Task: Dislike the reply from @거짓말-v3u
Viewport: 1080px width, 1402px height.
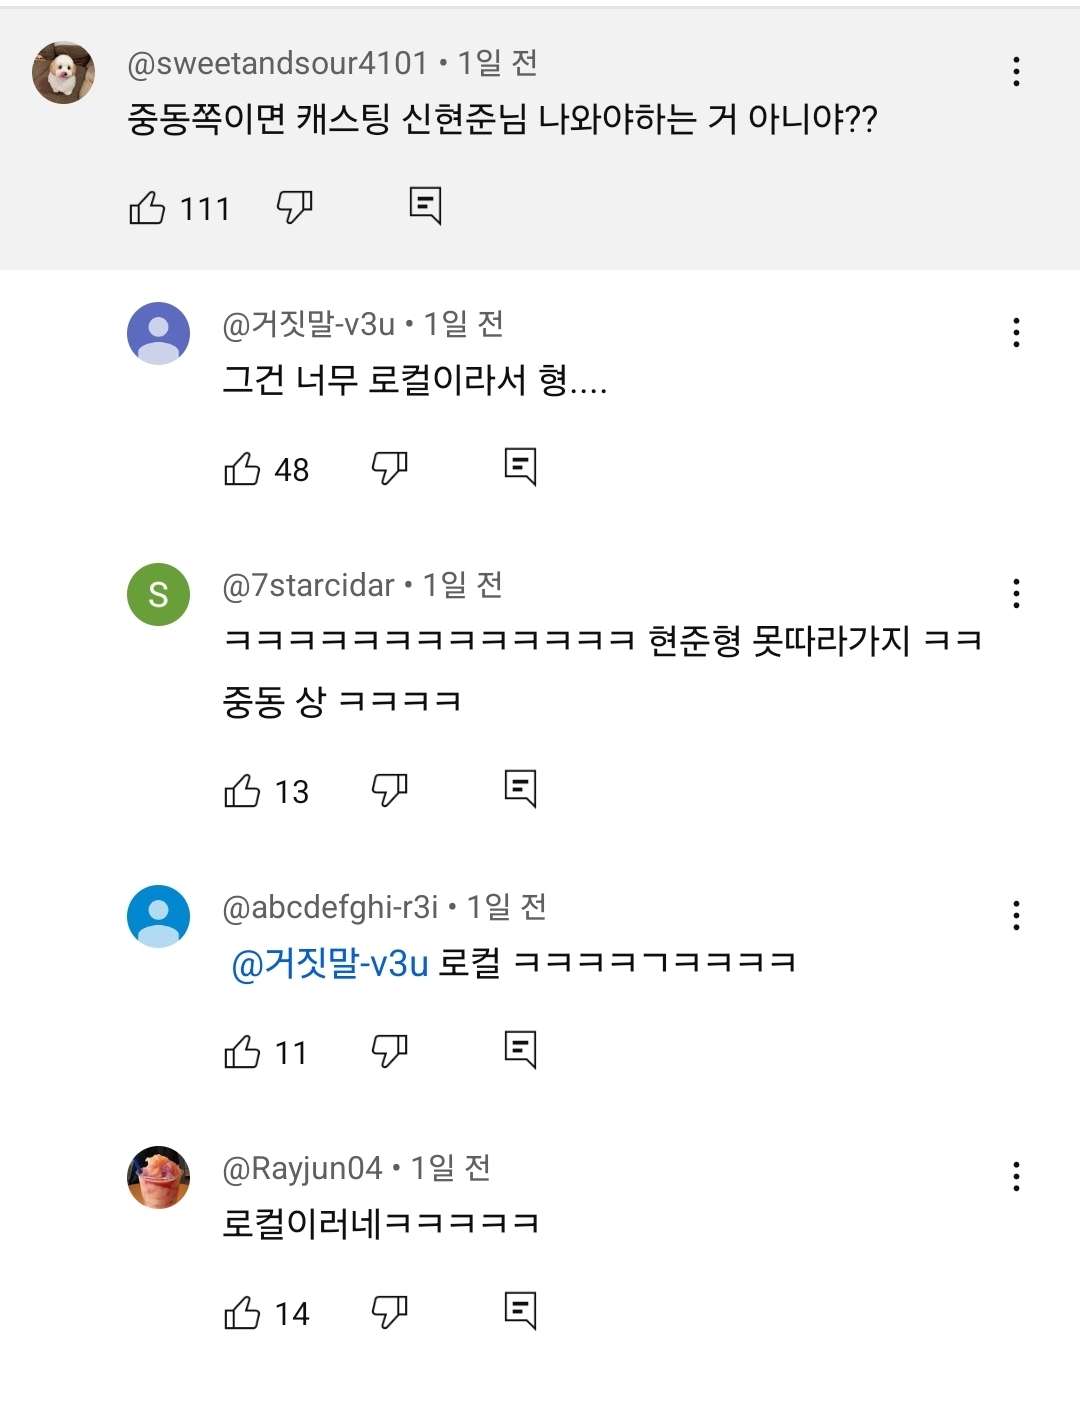Action: coord(389,467)
